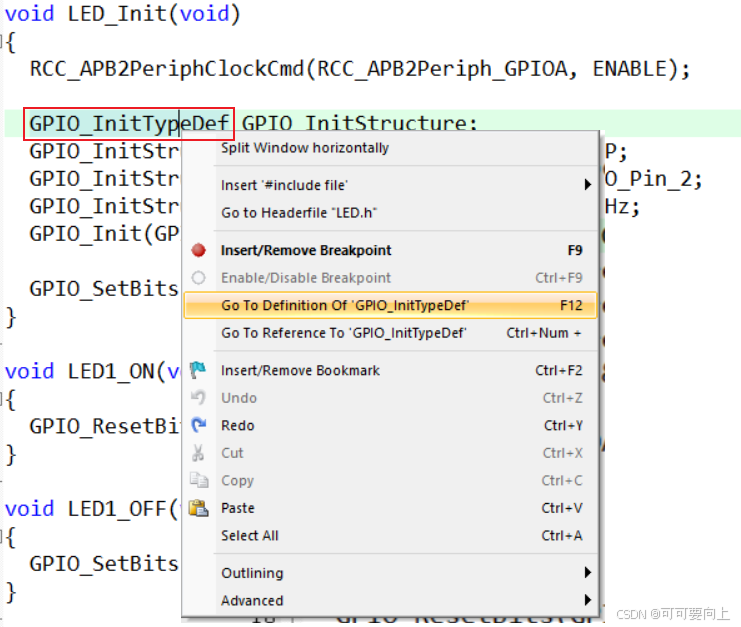This screenshot has width=741, height=627.
Task: Select Split Window horizontally menu entry
Action: 390,148
